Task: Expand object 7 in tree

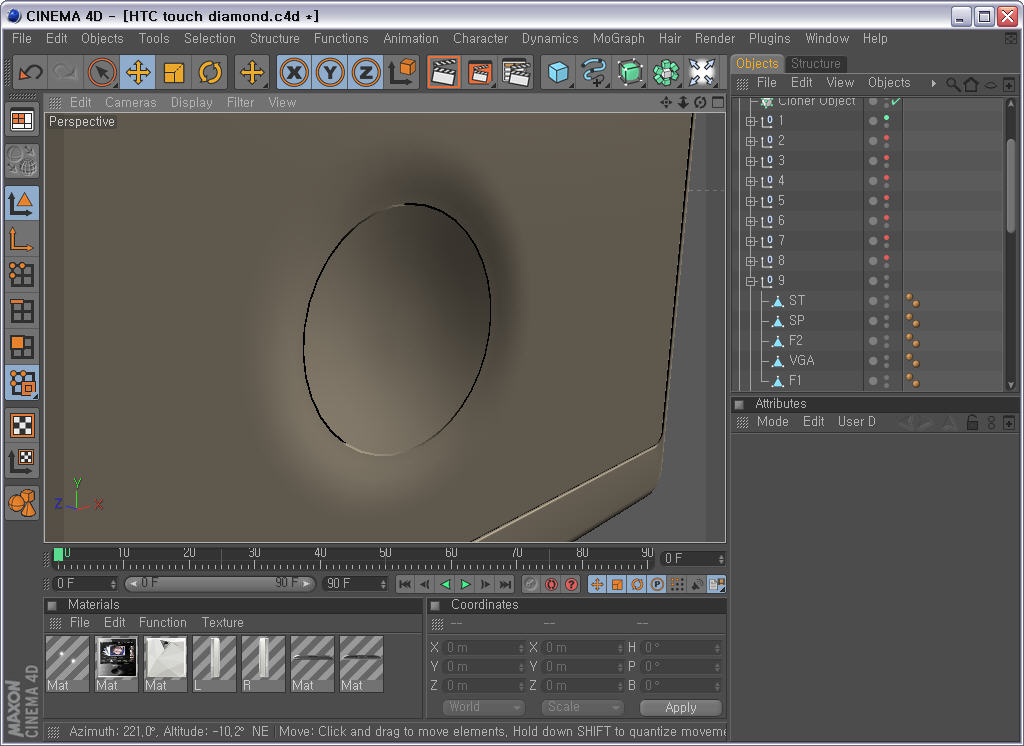Action: click(750, 241)
